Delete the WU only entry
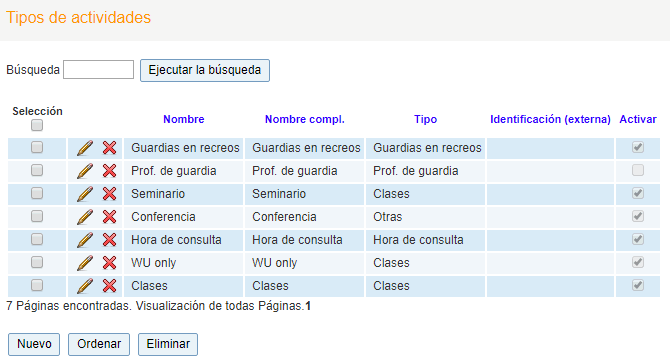Viewport: 670px width, 364px height. pyautogui.click(x=109, y=263)
